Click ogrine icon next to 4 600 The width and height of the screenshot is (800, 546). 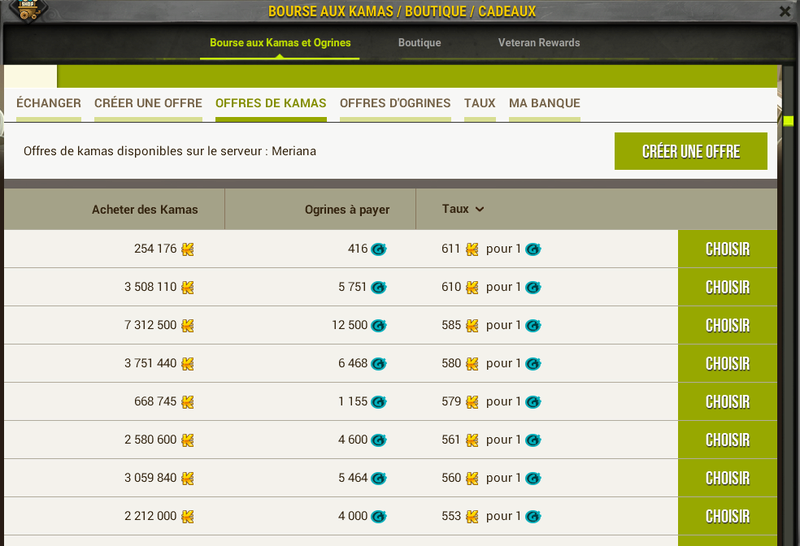[x=379, y=440]
